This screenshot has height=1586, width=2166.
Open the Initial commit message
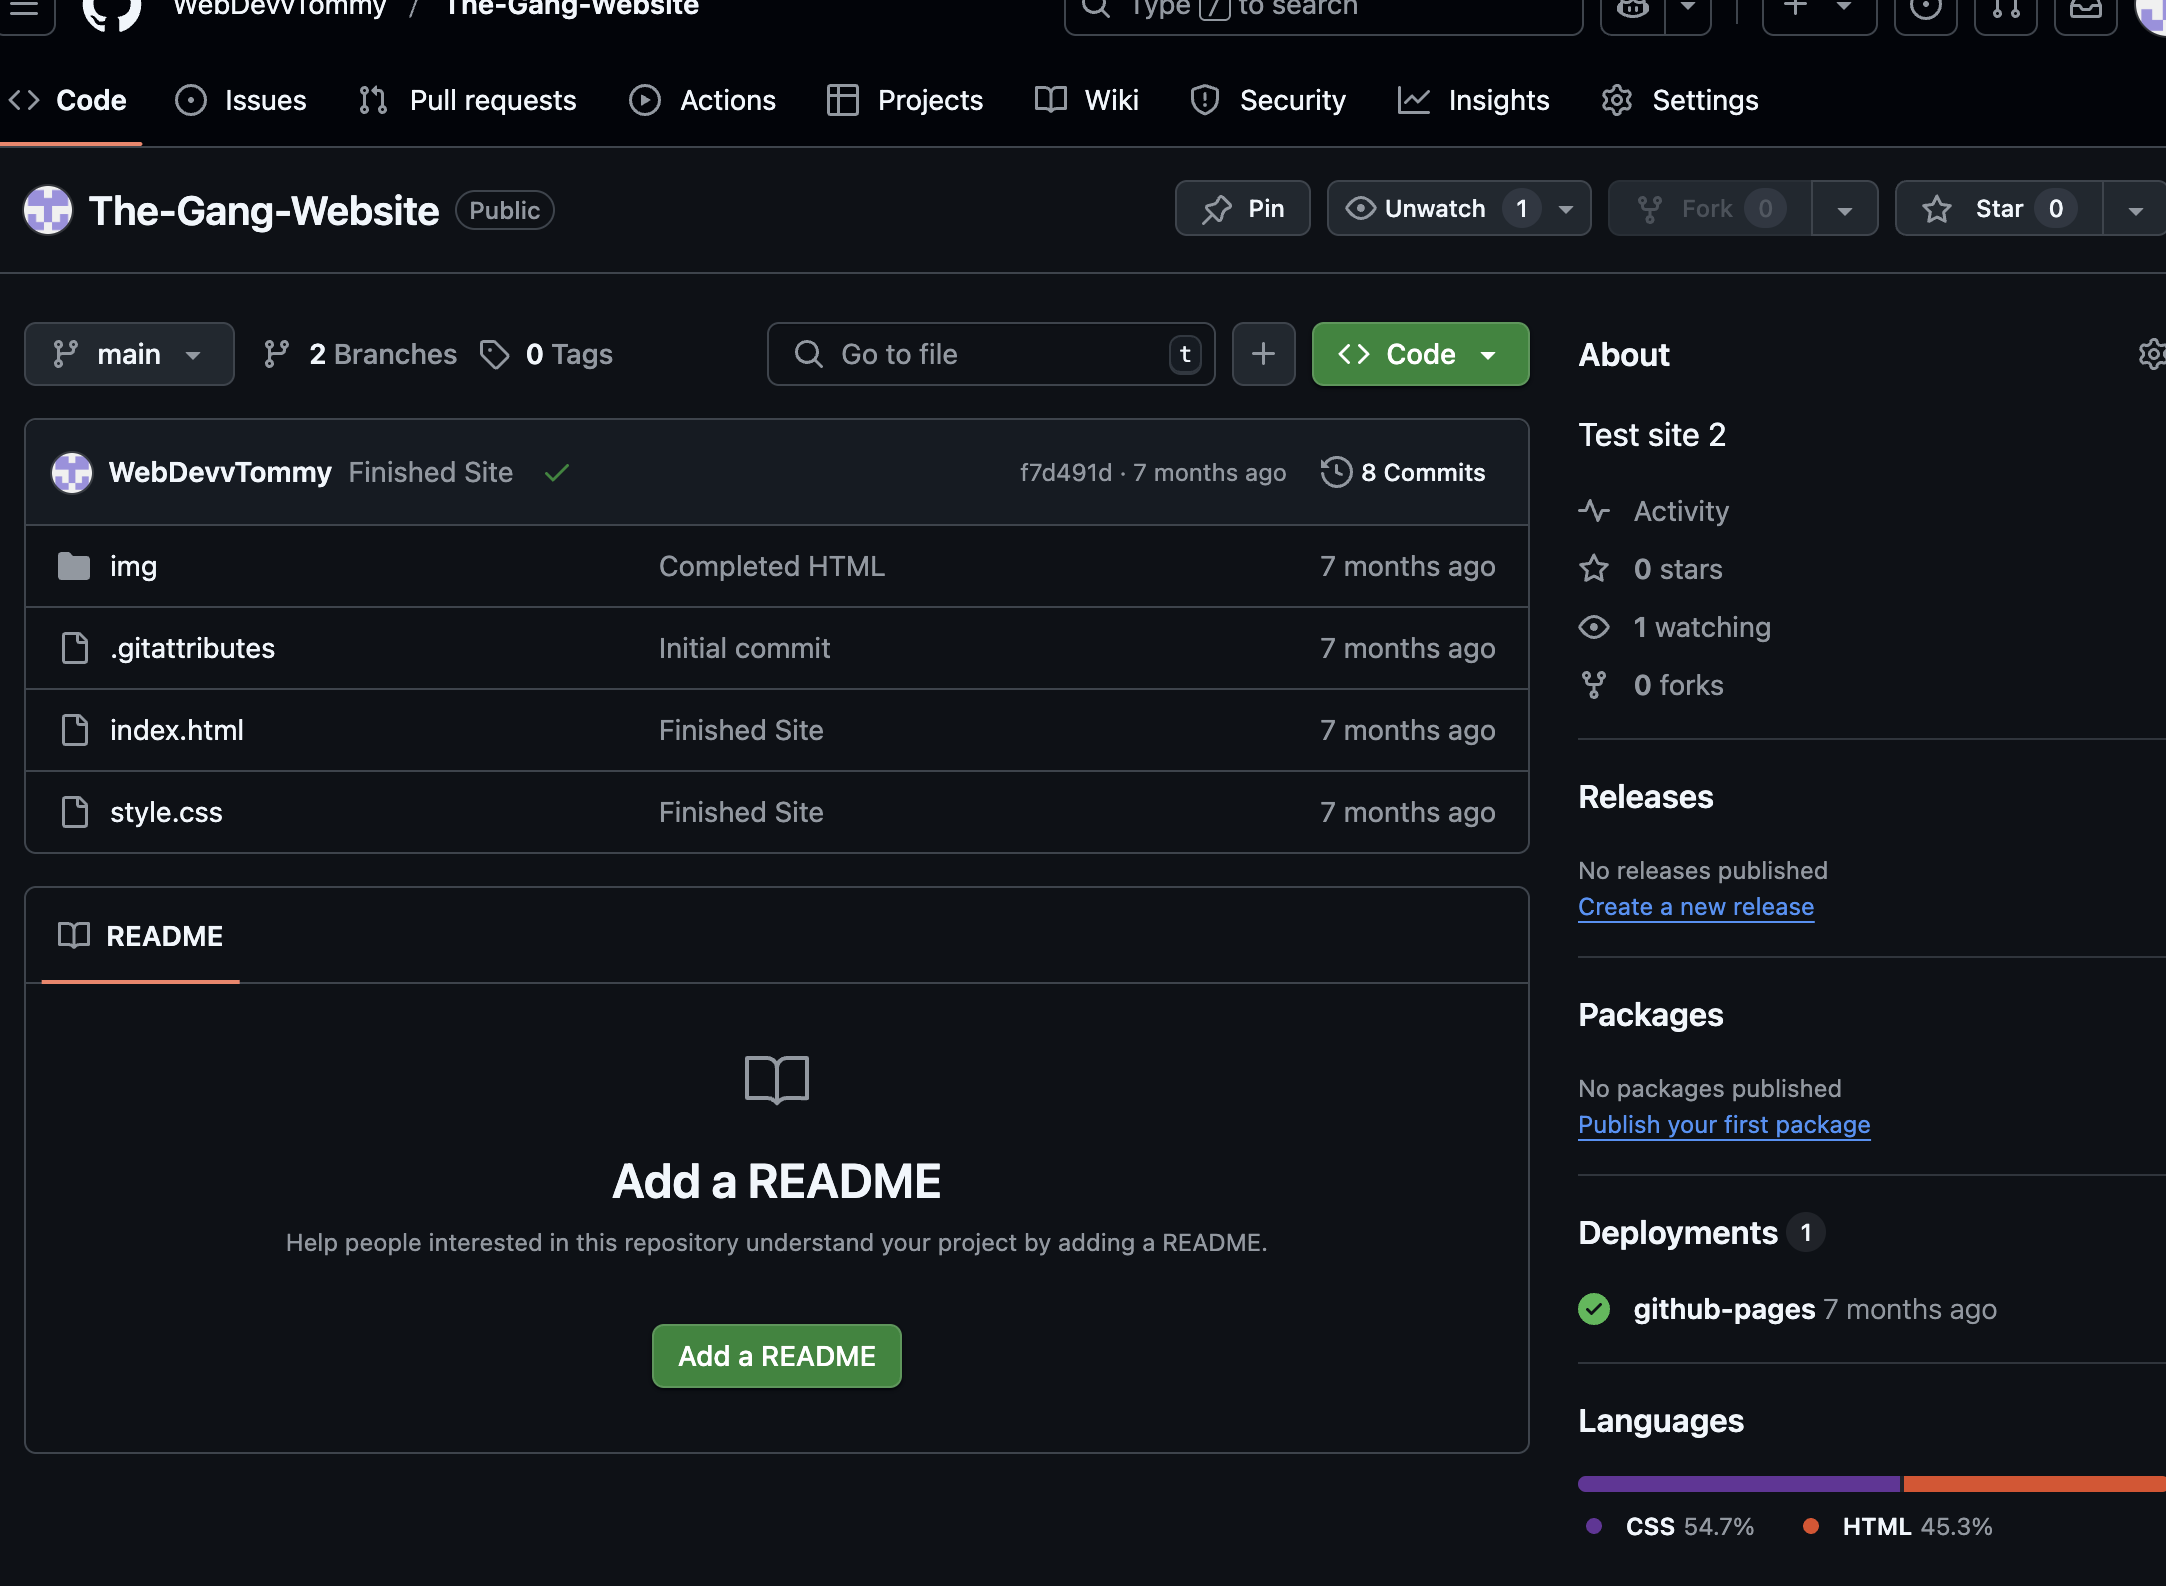[744, 648]
